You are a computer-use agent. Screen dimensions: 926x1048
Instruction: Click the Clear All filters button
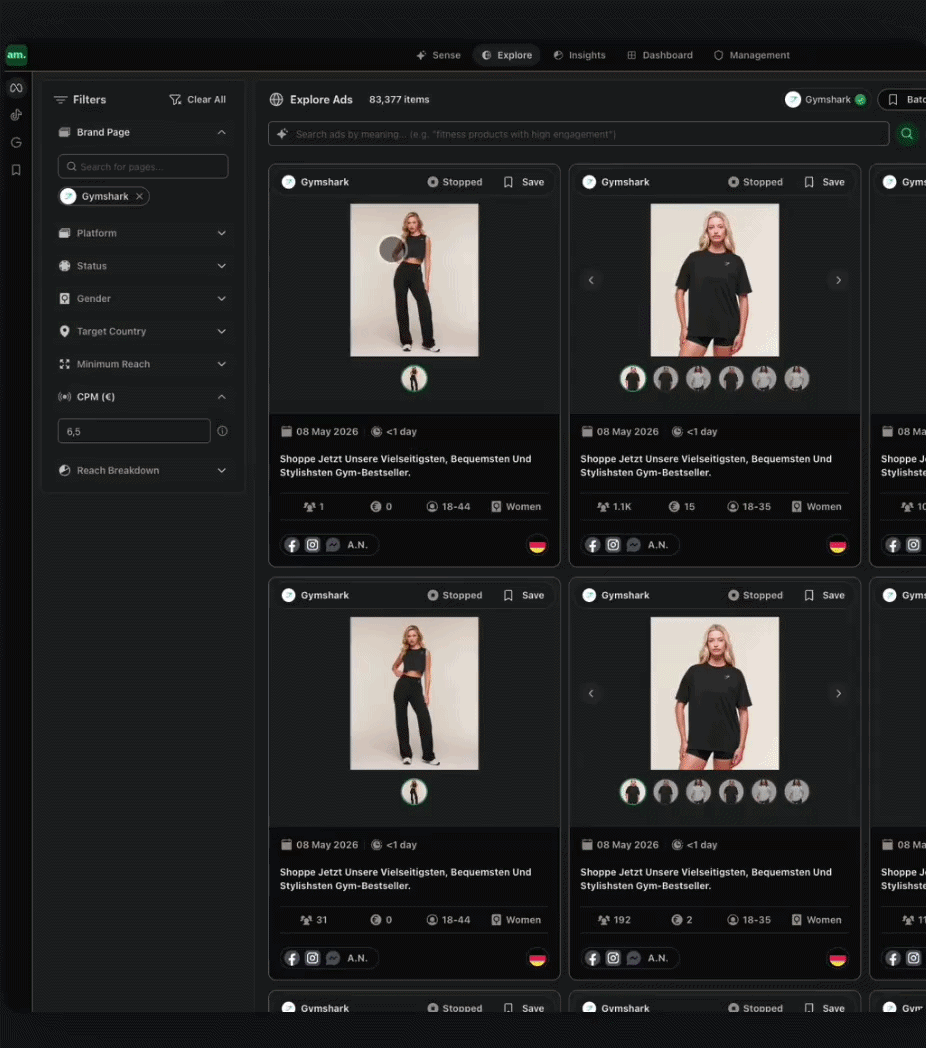[x=197, y=100]
